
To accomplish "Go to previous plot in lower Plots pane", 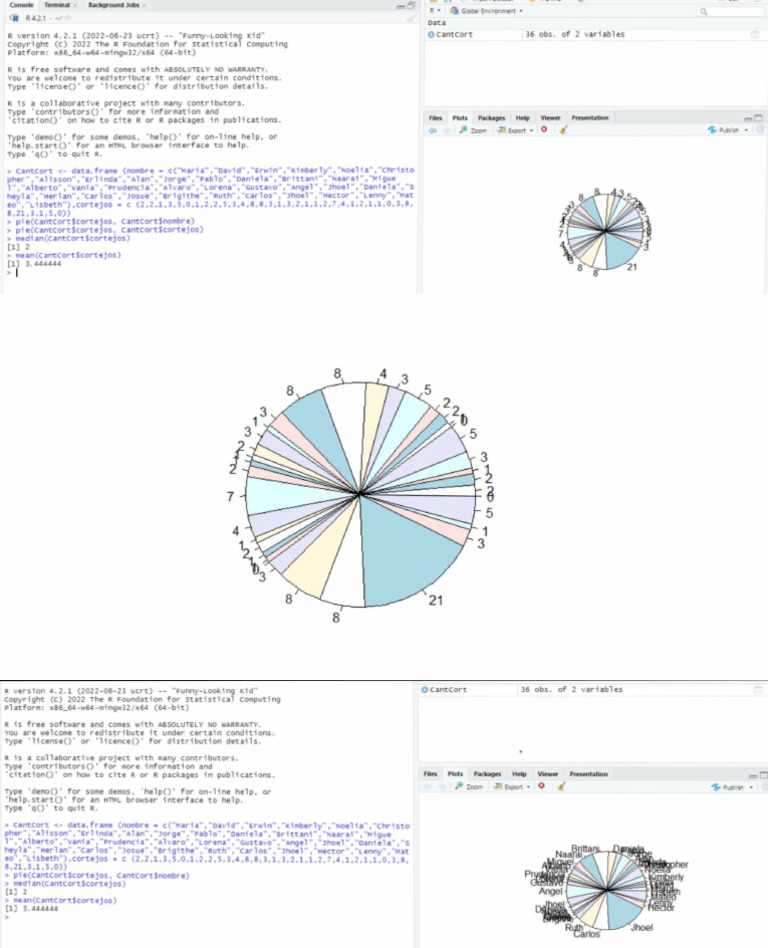I will coord(428,786).
